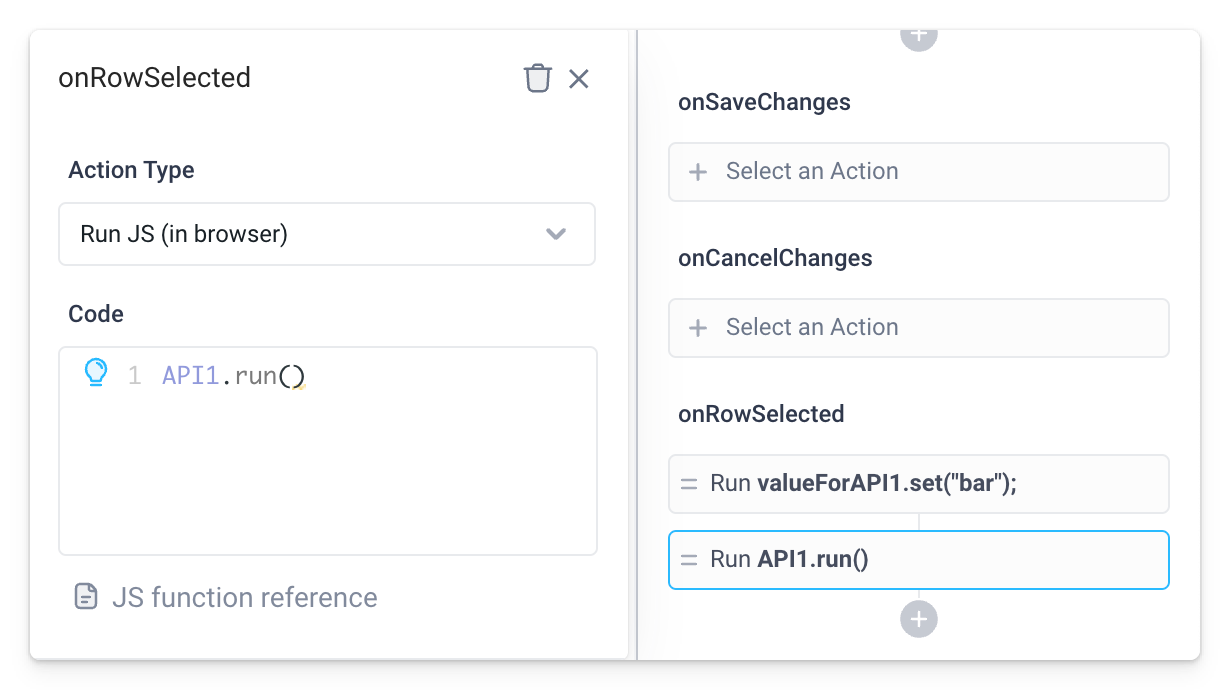1230x690 pixels.
Task: Click line number 1 in code editor
Action: [x=134, y=377]
